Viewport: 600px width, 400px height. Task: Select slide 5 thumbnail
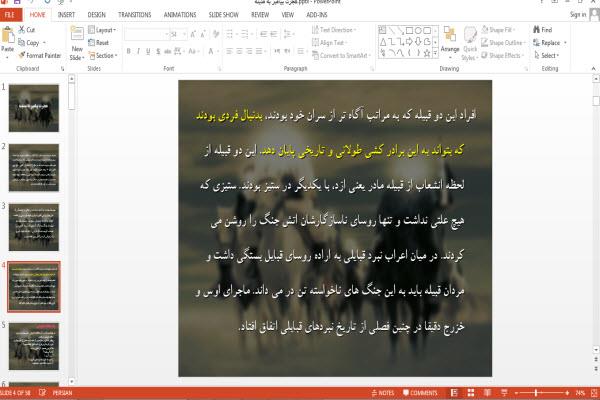(x=34, y=346)
